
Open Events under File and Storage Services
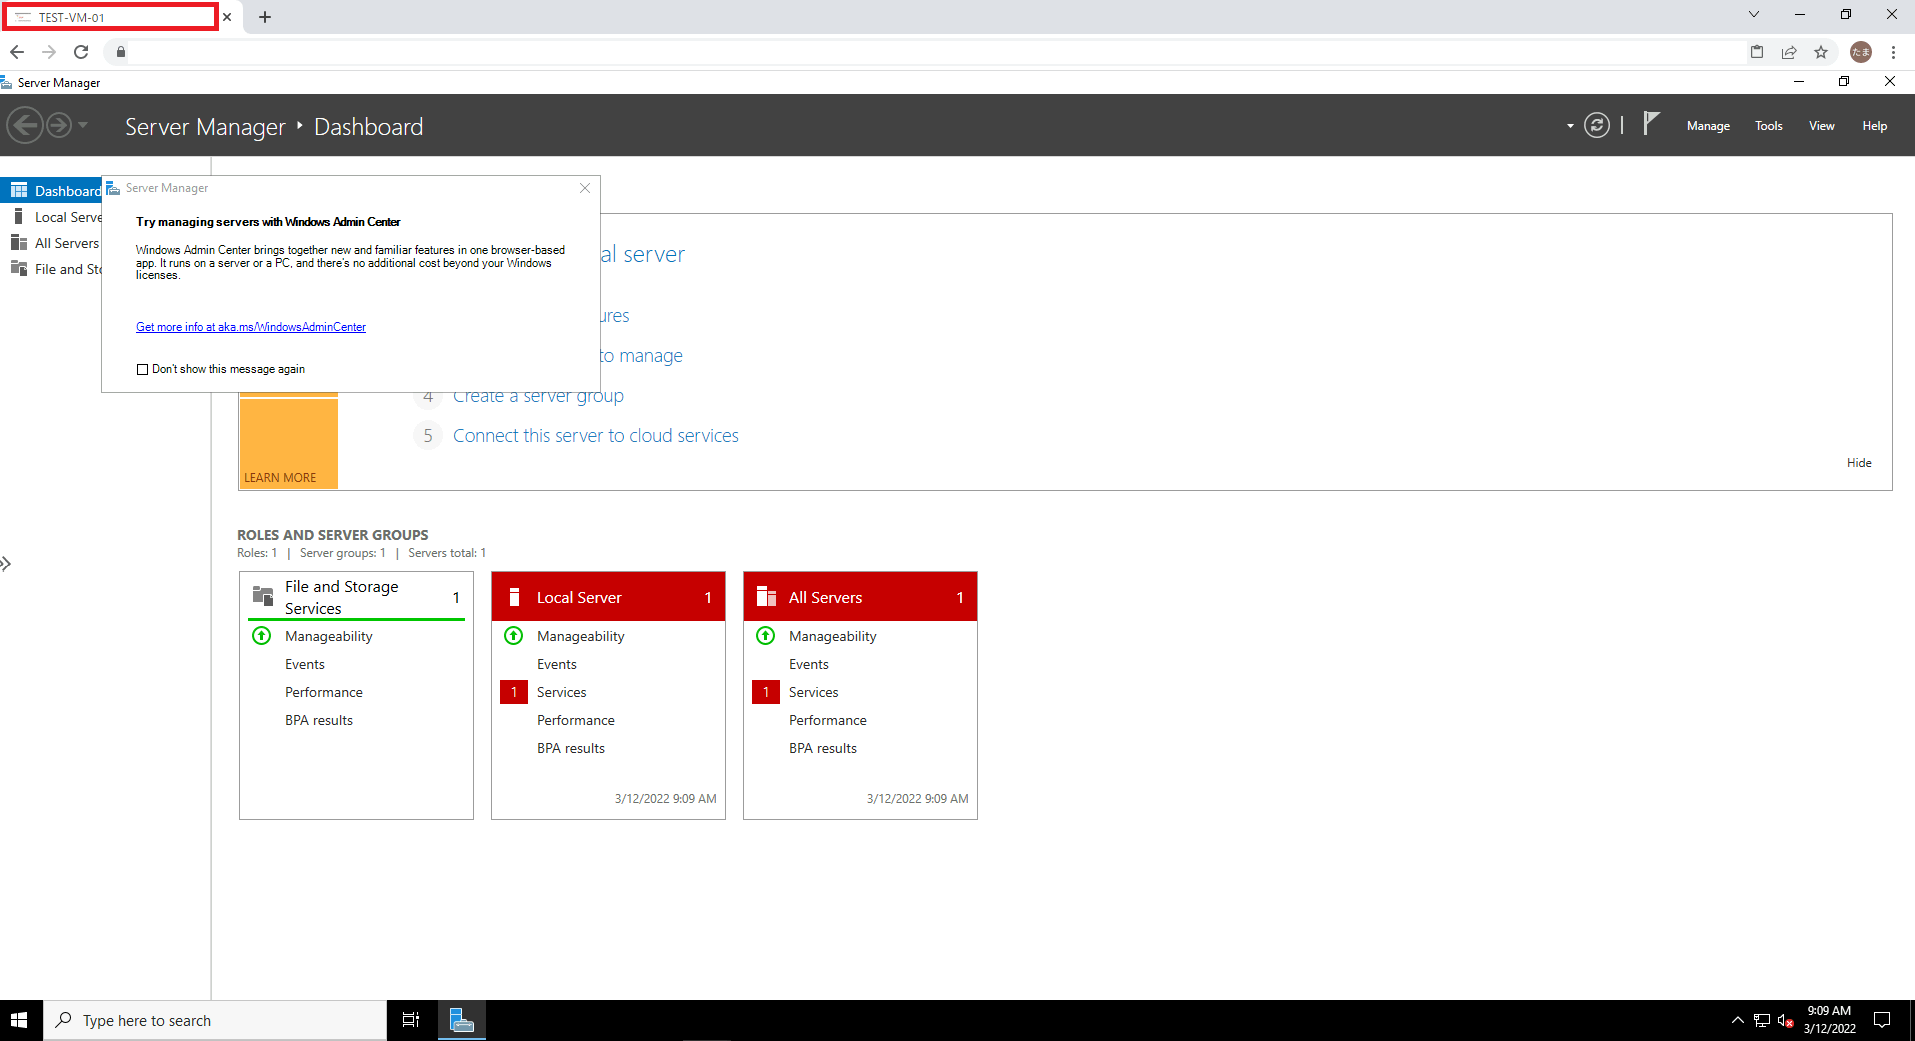pyautogui.click(x=305, y=664)
